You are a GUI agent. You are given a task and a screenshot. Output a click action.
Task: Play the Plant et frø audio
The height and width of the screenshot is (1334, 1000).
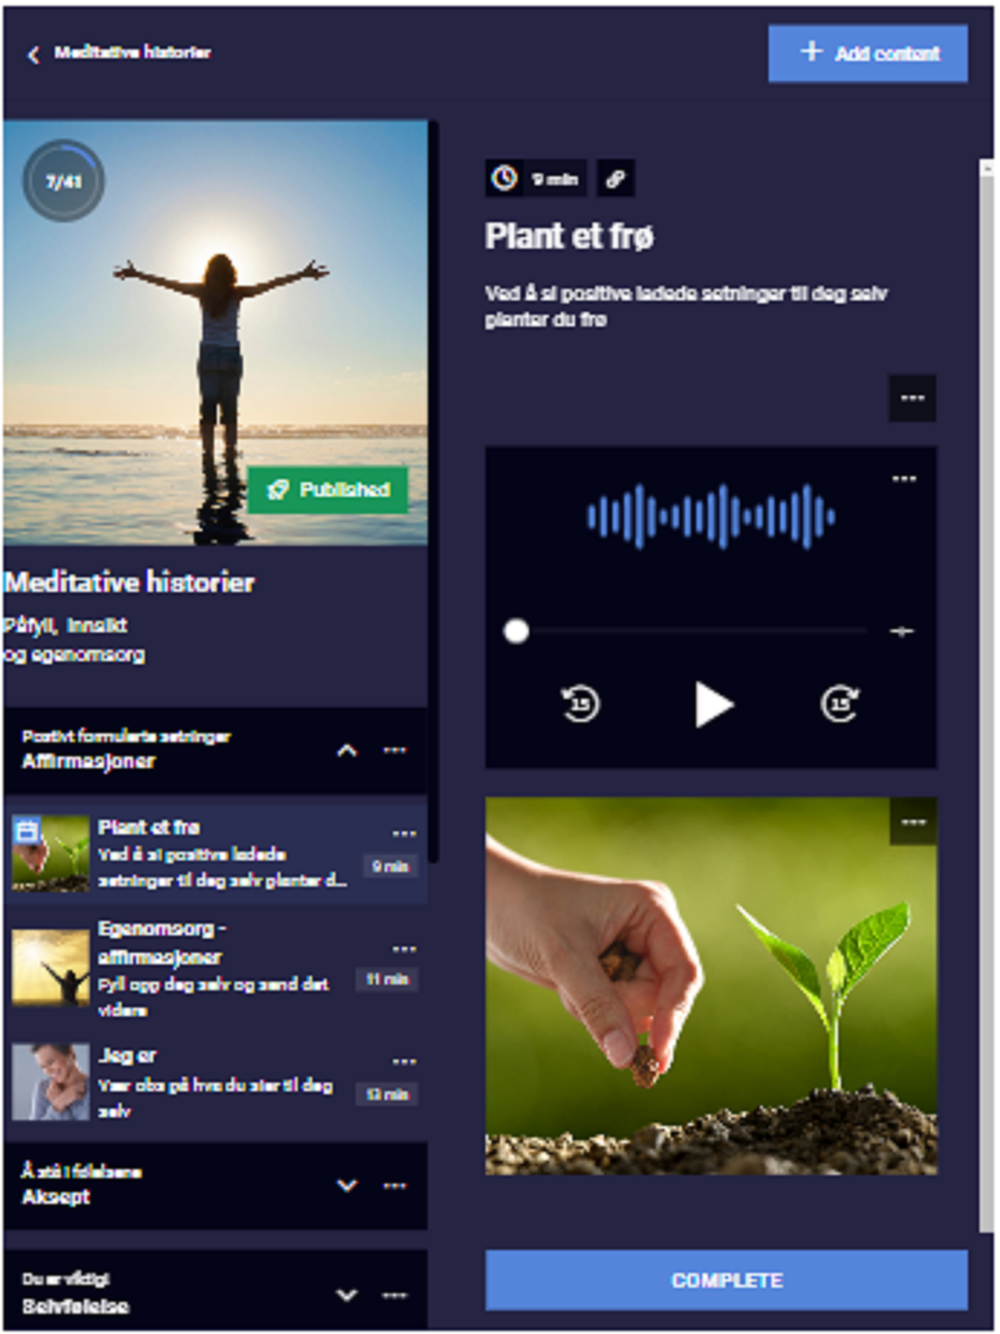click(714, 704)
